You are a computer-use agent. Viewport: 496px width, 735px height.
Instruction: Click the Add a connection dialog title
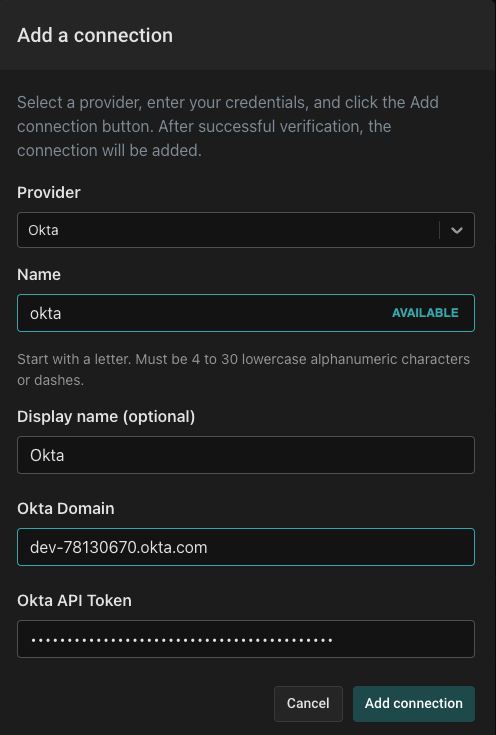coord(95,36)
